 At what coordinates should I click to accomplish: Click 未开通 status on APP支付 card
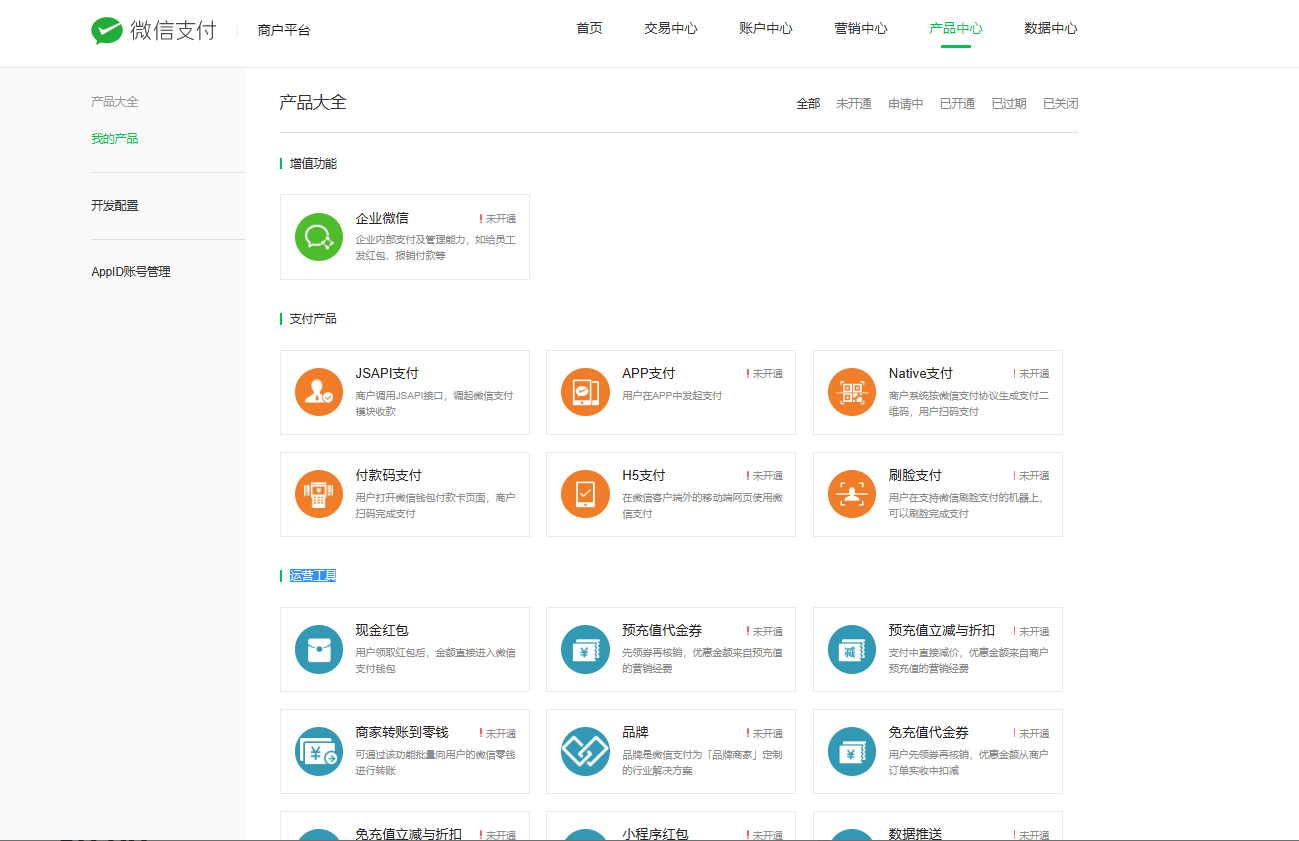pos(765,374)
